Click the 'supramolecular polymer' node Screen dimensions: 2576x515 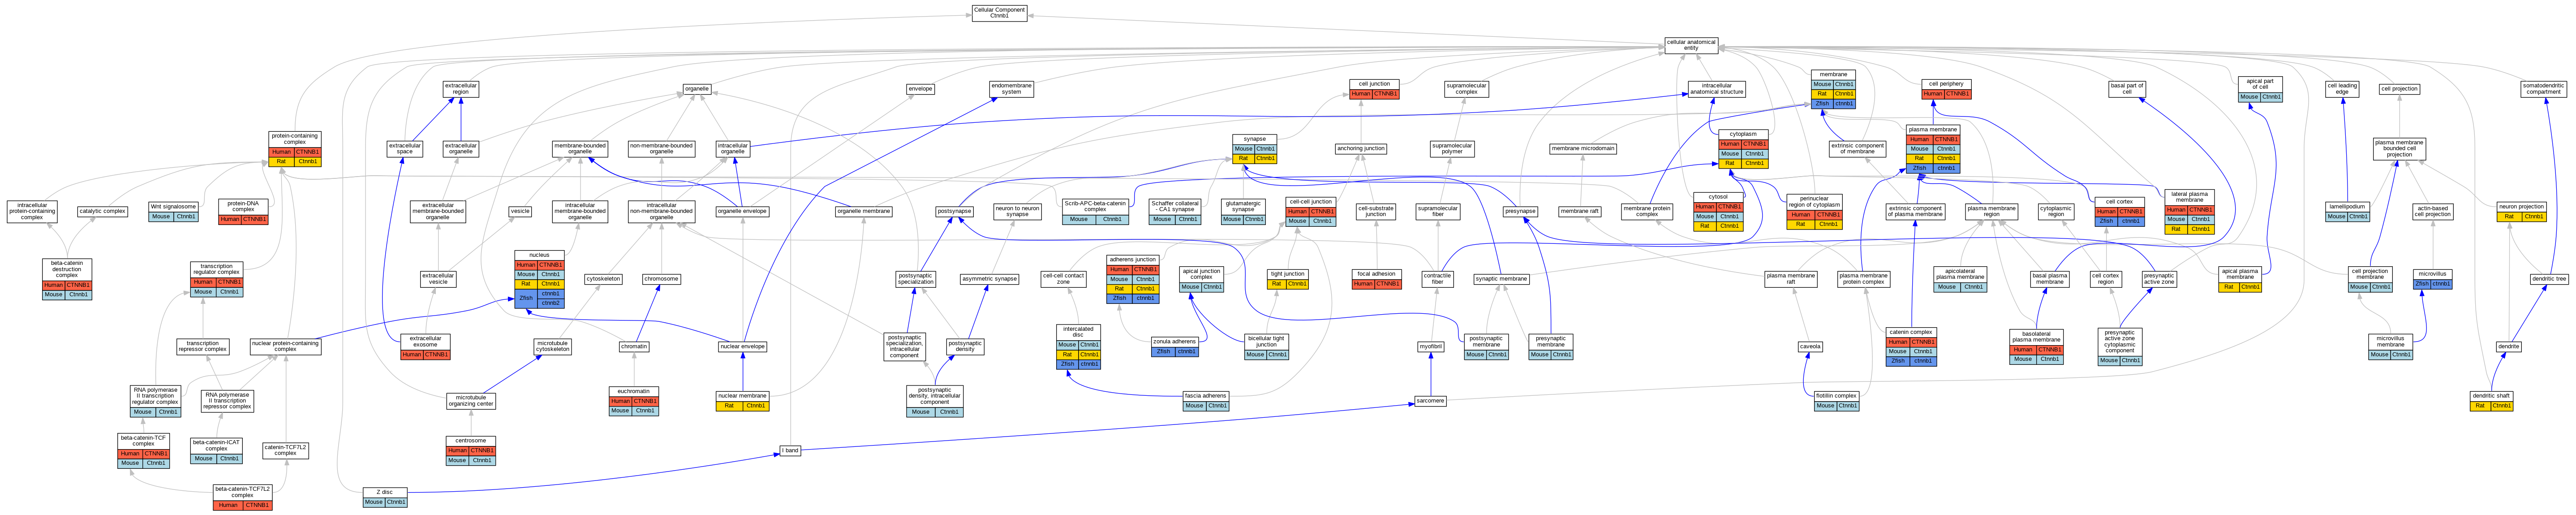[1452, 148]
